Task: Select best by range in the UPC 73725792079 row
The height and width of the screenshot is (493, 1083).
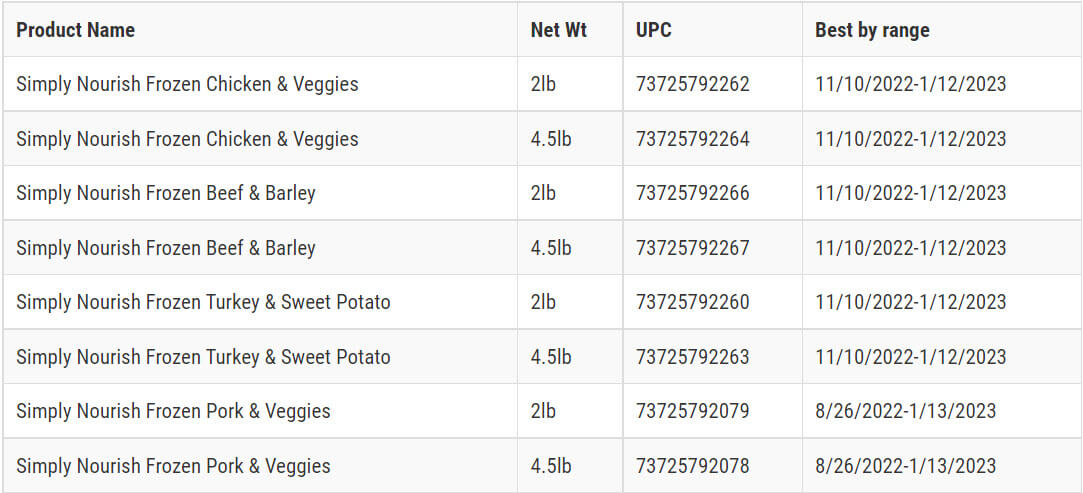Action: coord(906,411)
